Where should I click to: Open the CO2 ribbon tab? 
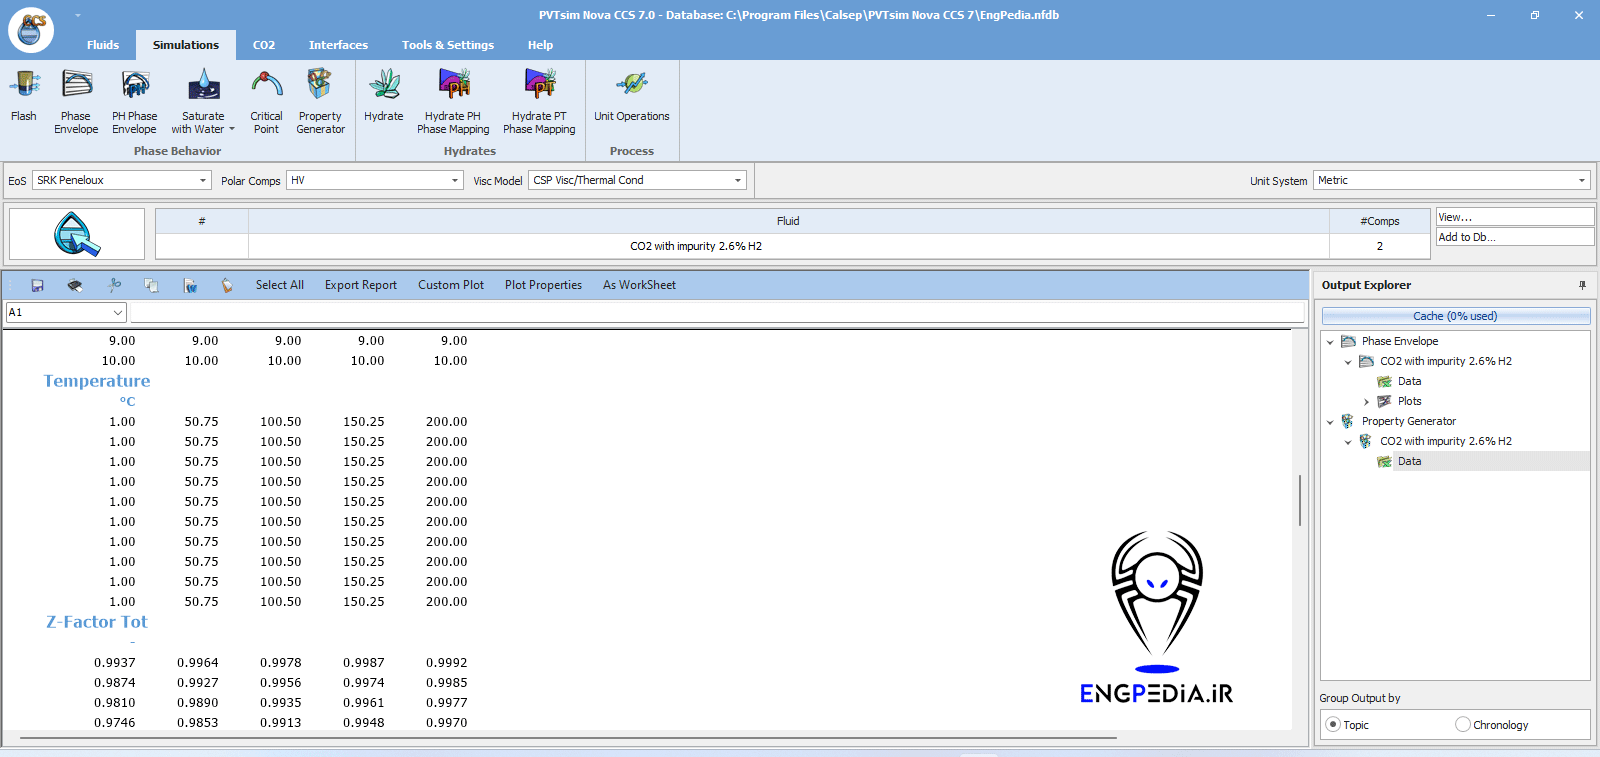(264, 45)
